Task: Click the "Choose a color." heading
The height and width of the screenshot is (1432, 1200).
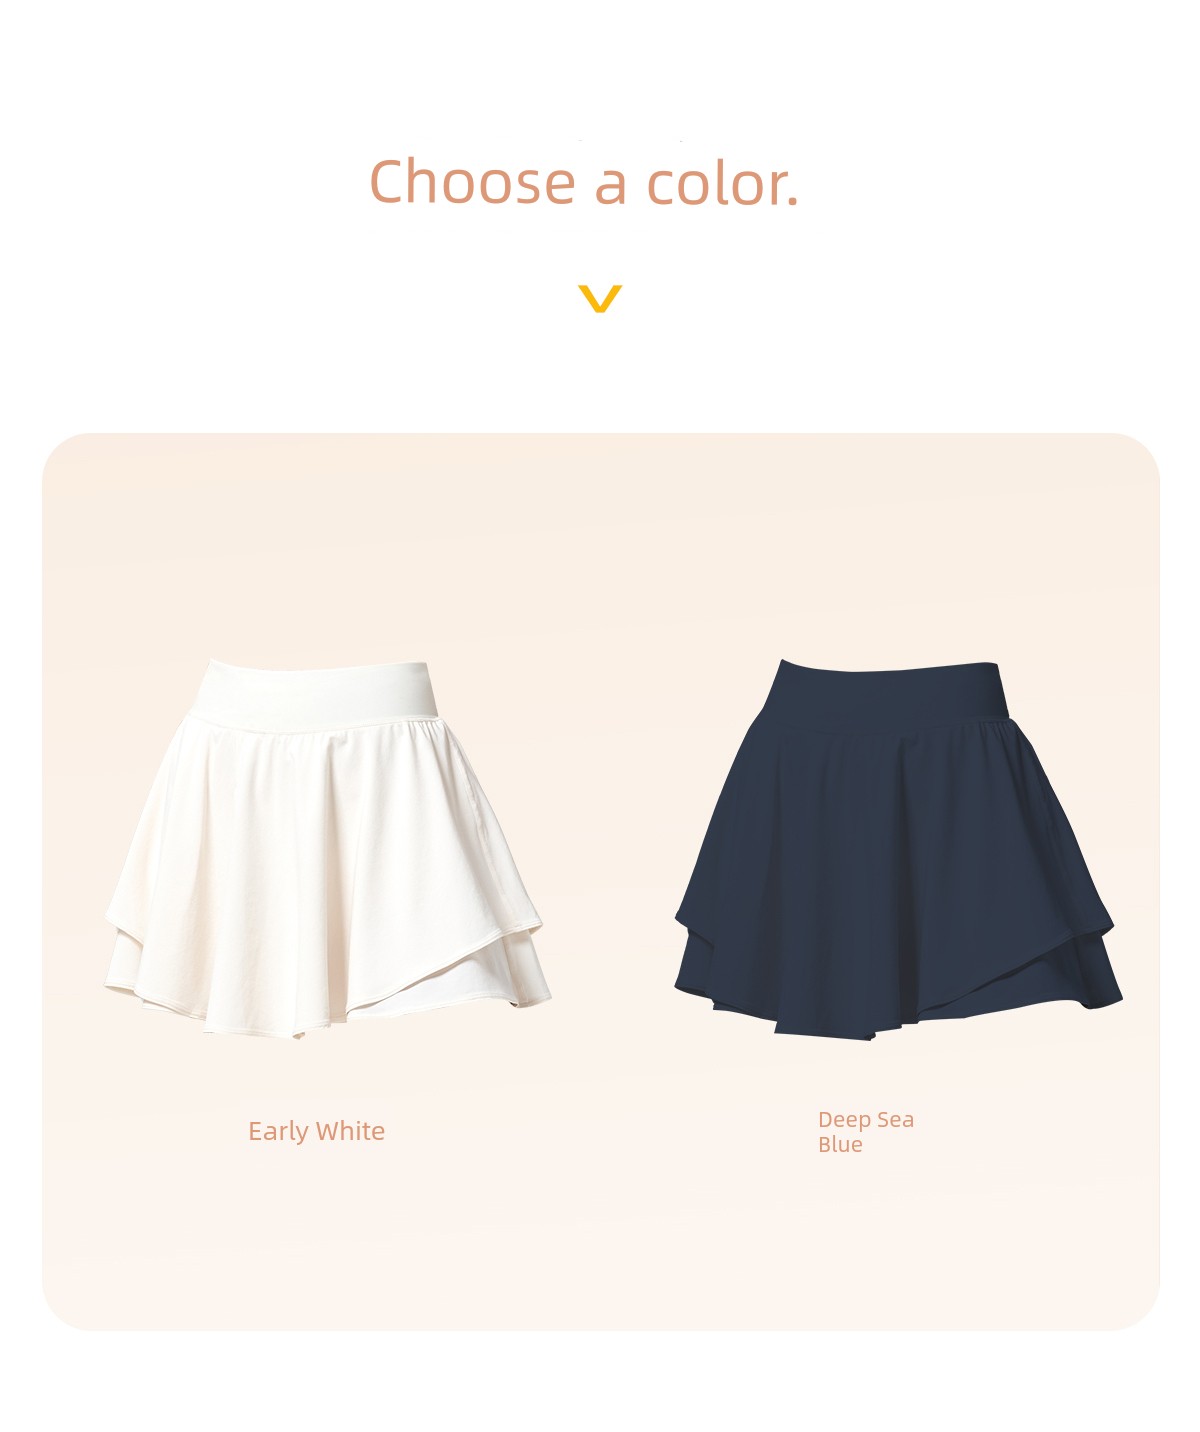Action: click(x=584, y=183)
